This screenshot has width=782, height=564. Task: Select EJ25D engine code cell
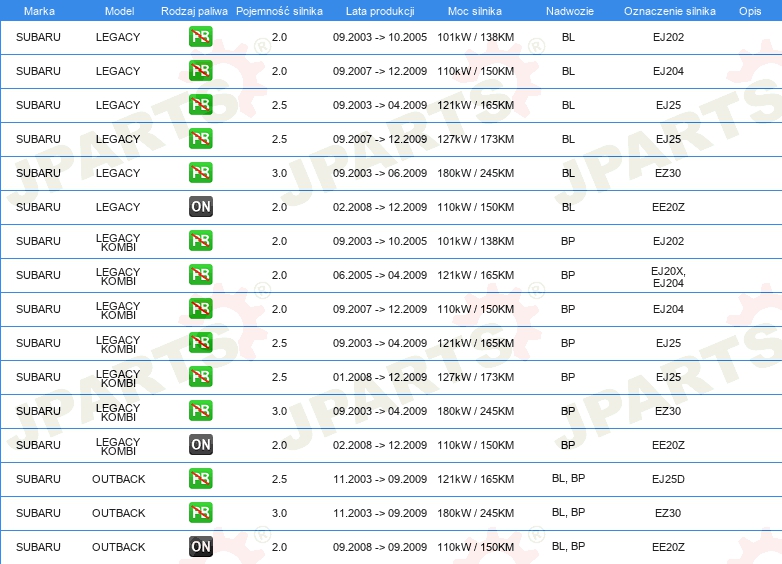[x=668, y=479]
